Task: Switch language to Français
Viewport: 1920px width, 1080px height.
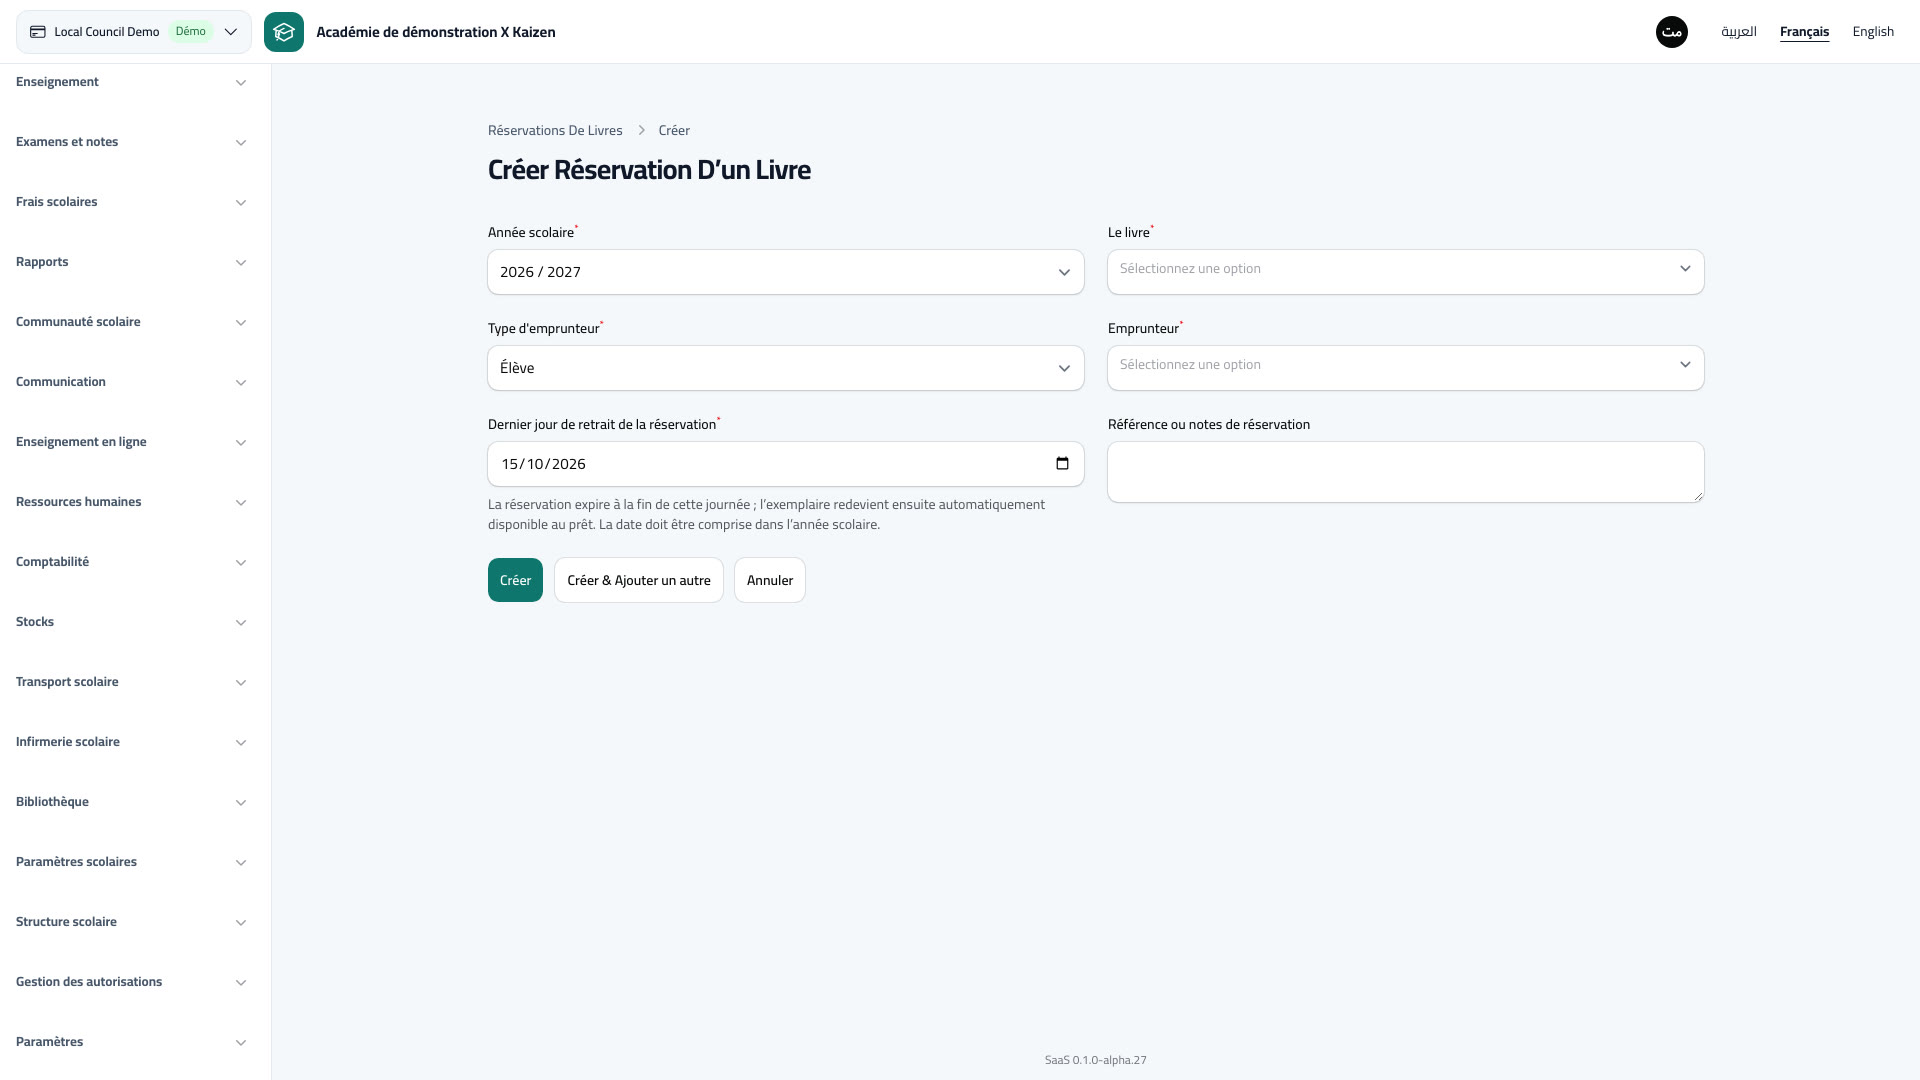Action: 1804,32
